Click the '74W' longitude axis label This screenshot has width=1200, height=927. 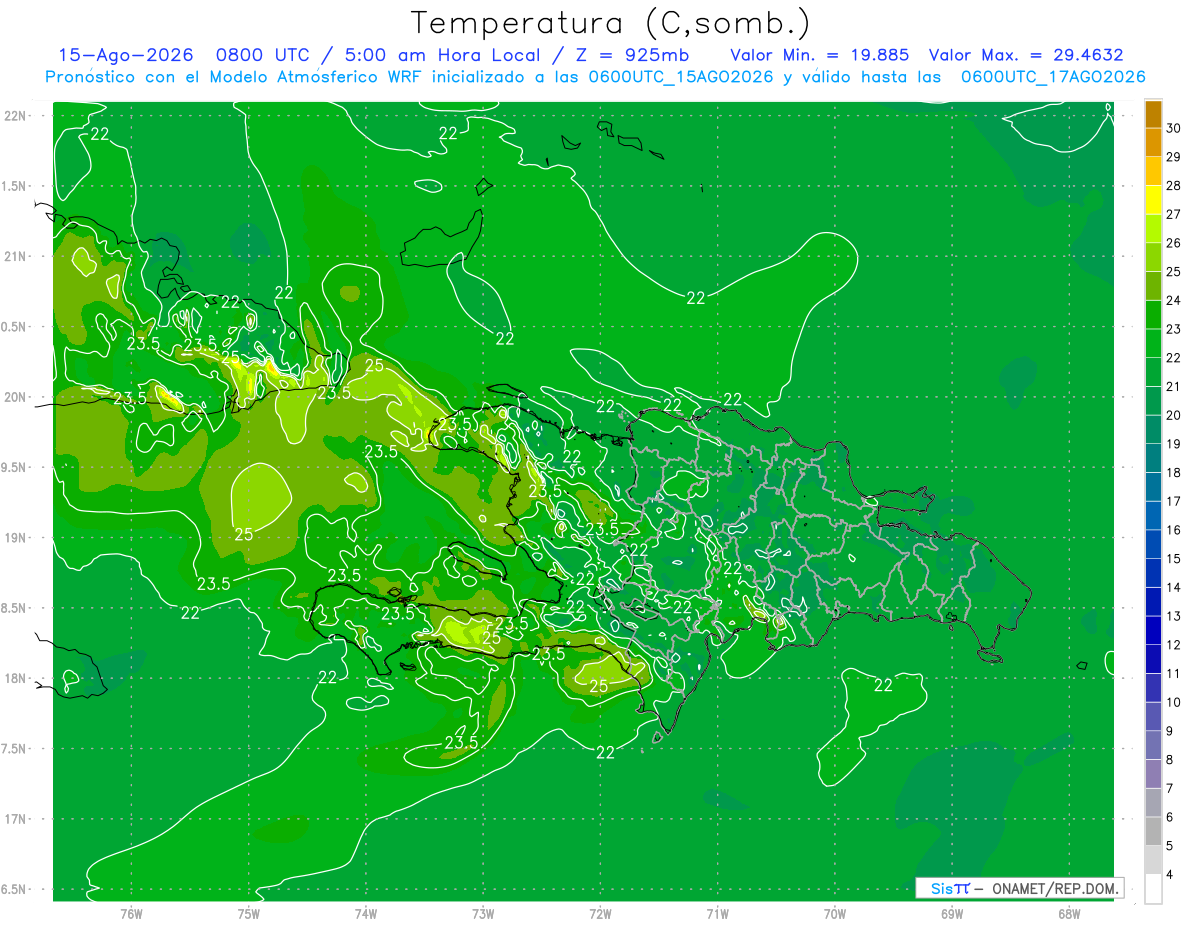365,913
